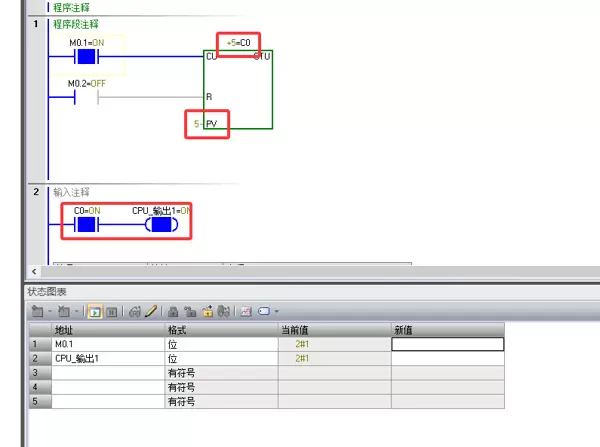
Task: Open the dropdown arrow beside delete chart icon
Action: tap(74, 311)
